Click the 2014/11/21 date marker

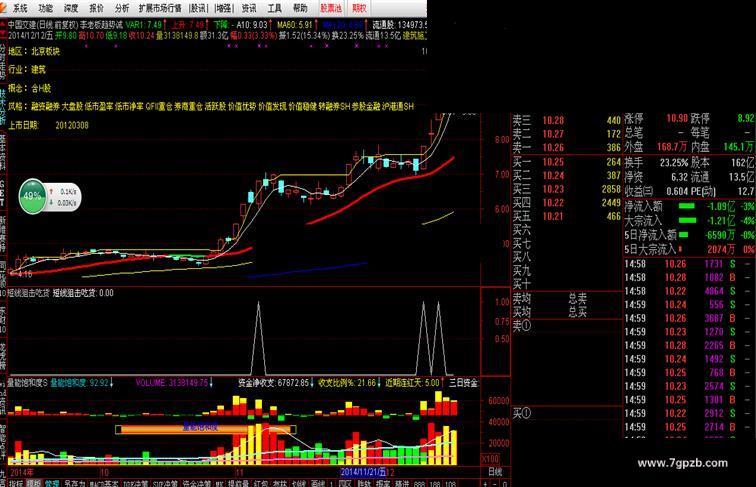click(x=364, y=471)
